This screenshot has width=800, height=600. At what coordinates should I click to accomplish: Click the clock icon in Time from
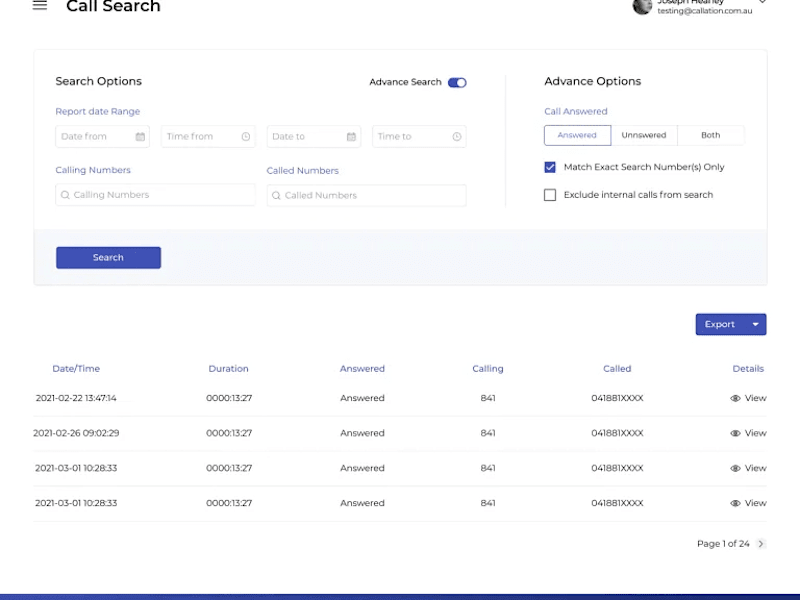pyautogui.click(x=246, y=137)
